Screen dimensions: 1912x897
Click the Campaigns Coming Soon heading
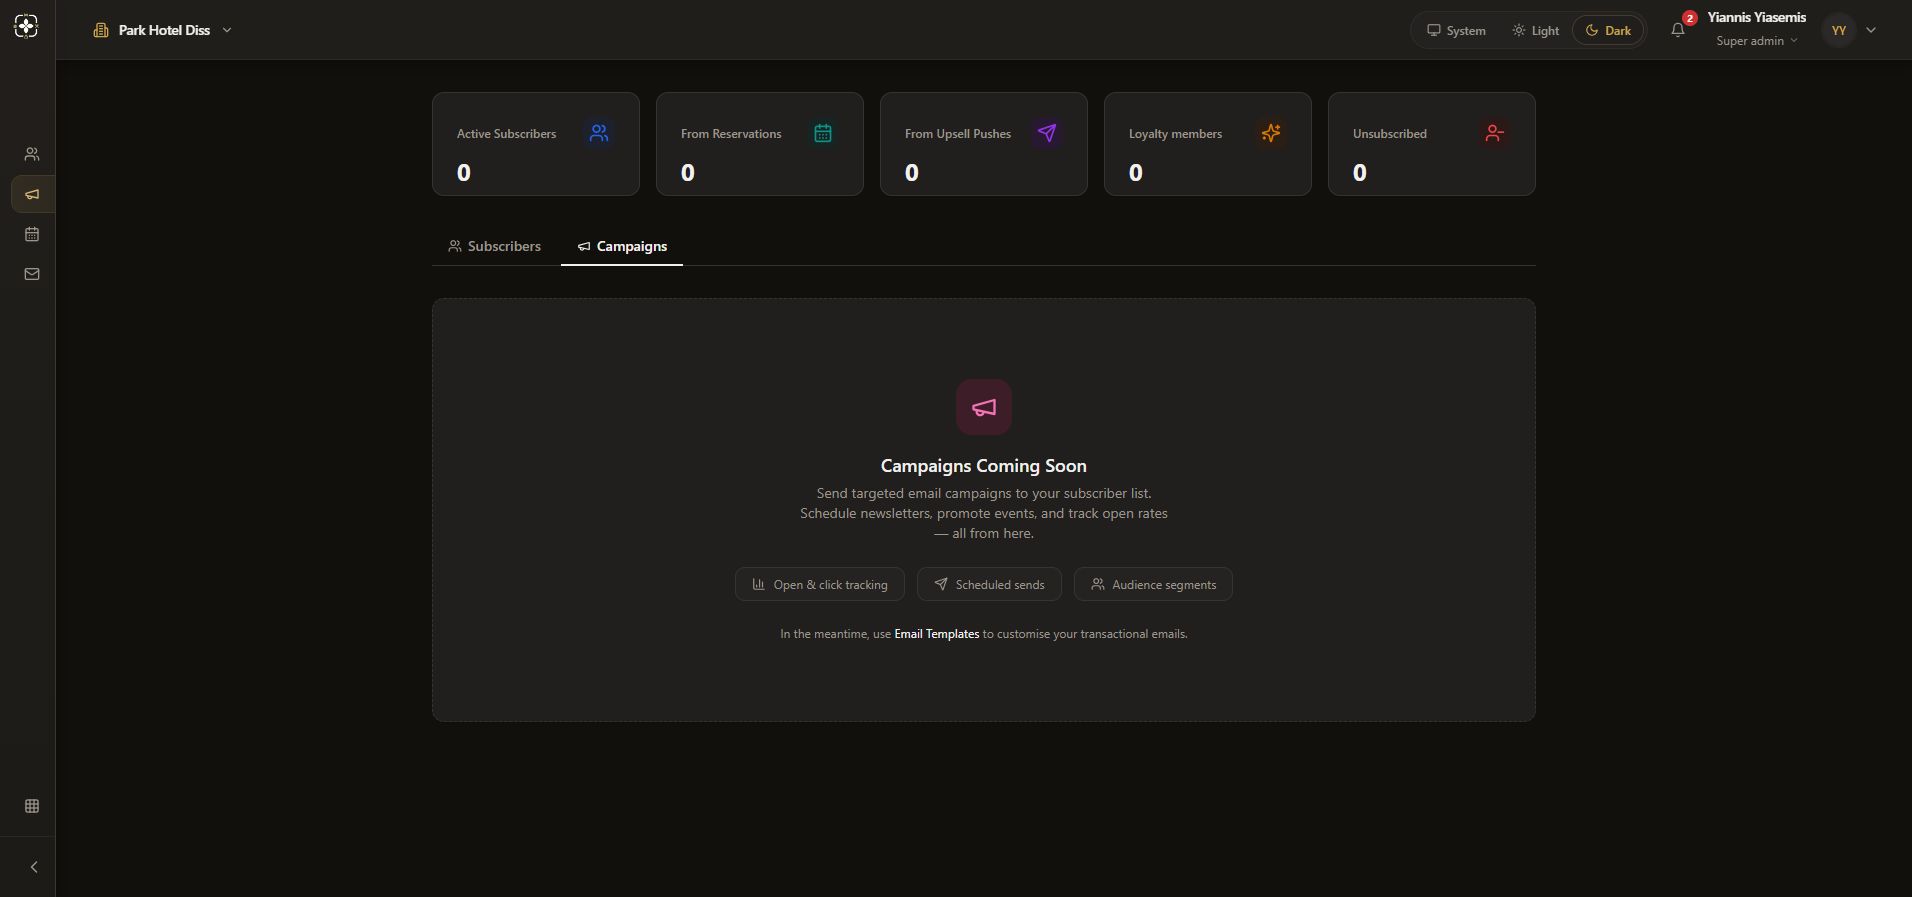[984, 466]
